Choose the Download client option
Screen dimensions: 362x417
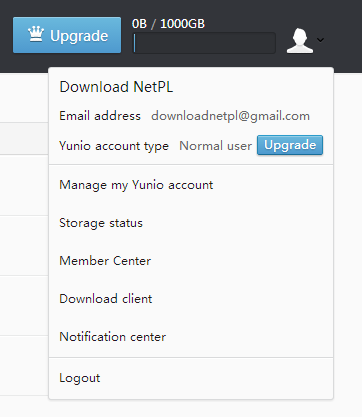[x=106, y=299]
